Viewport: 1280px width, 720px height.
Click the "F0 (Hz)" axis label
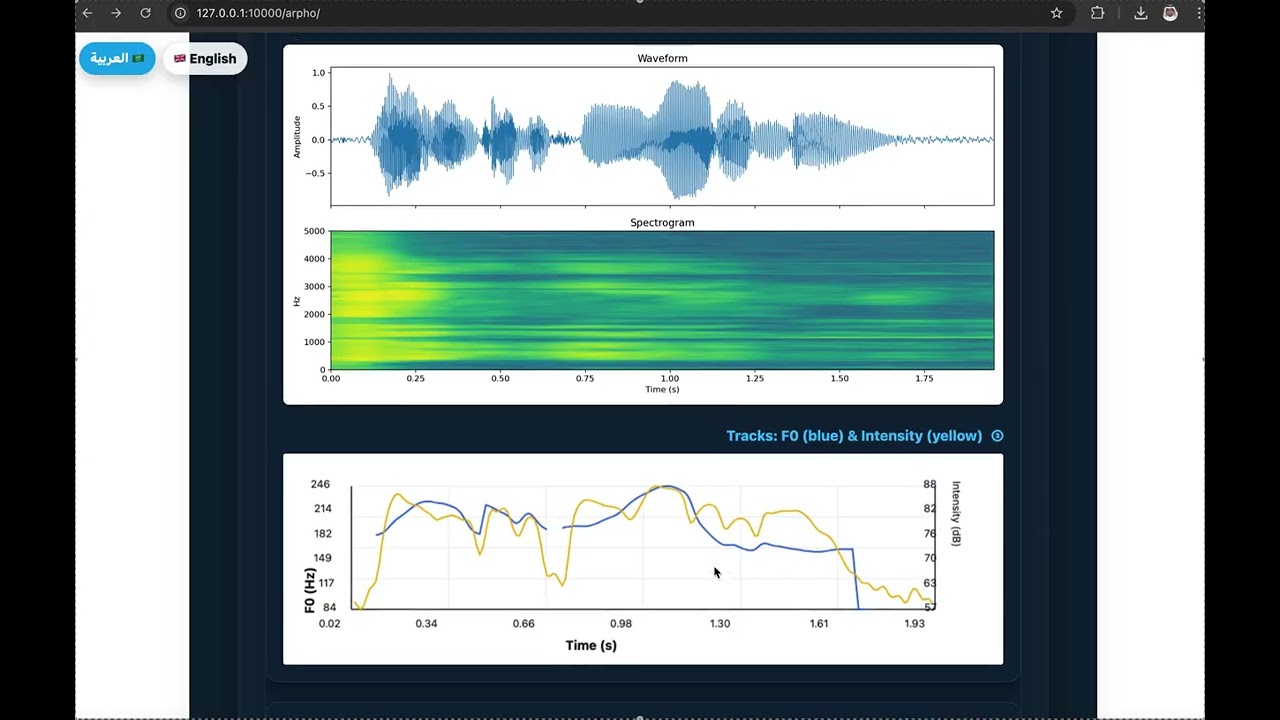coord(310,590)
